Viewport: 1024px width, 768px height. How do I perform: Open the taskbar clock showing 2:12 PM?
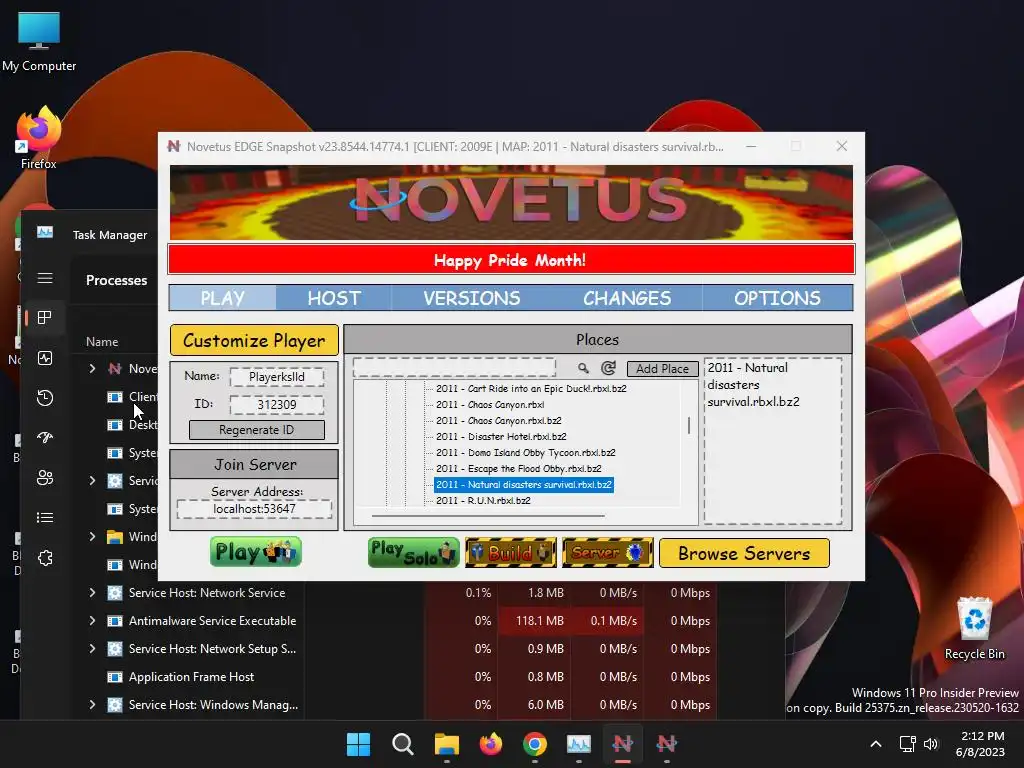click(980, 744)
